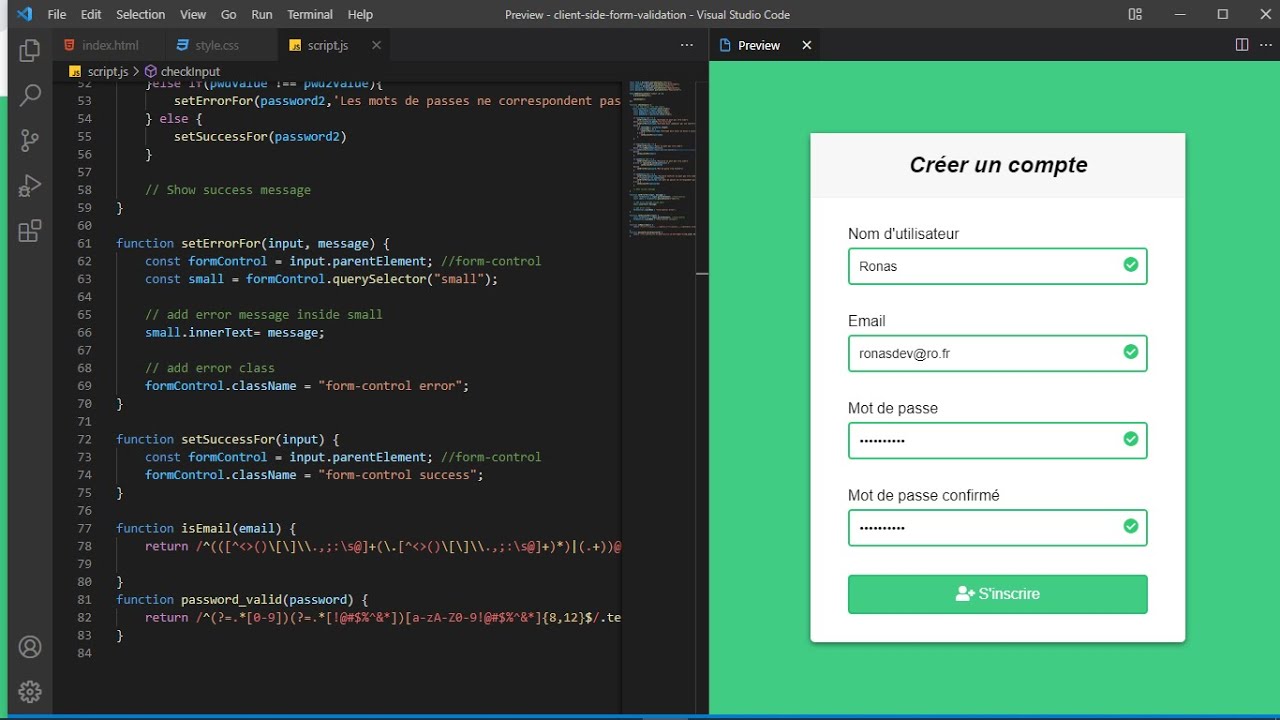This screenshot has height=720, width=1280.
Task: Open the Customize Layout icon in title bar
Action: (x=1135, y=14)
